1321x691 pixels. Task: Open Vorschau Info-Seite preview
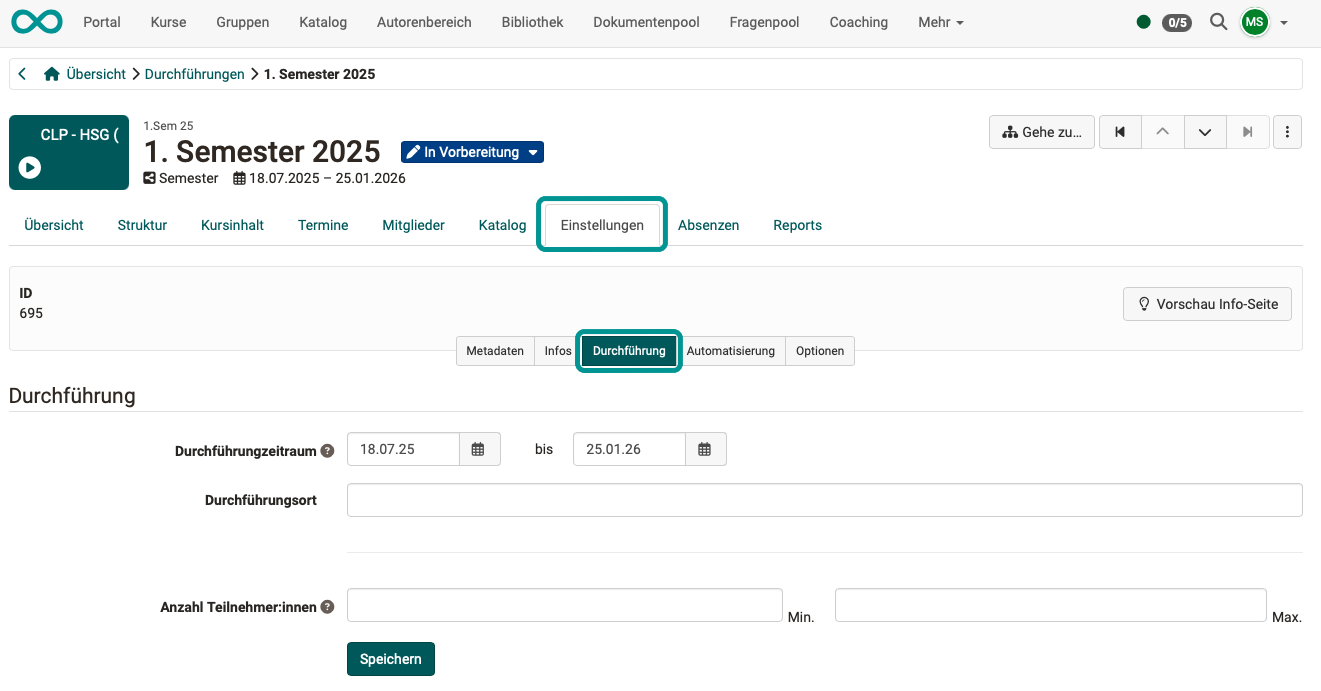[x=1207, y=303]
